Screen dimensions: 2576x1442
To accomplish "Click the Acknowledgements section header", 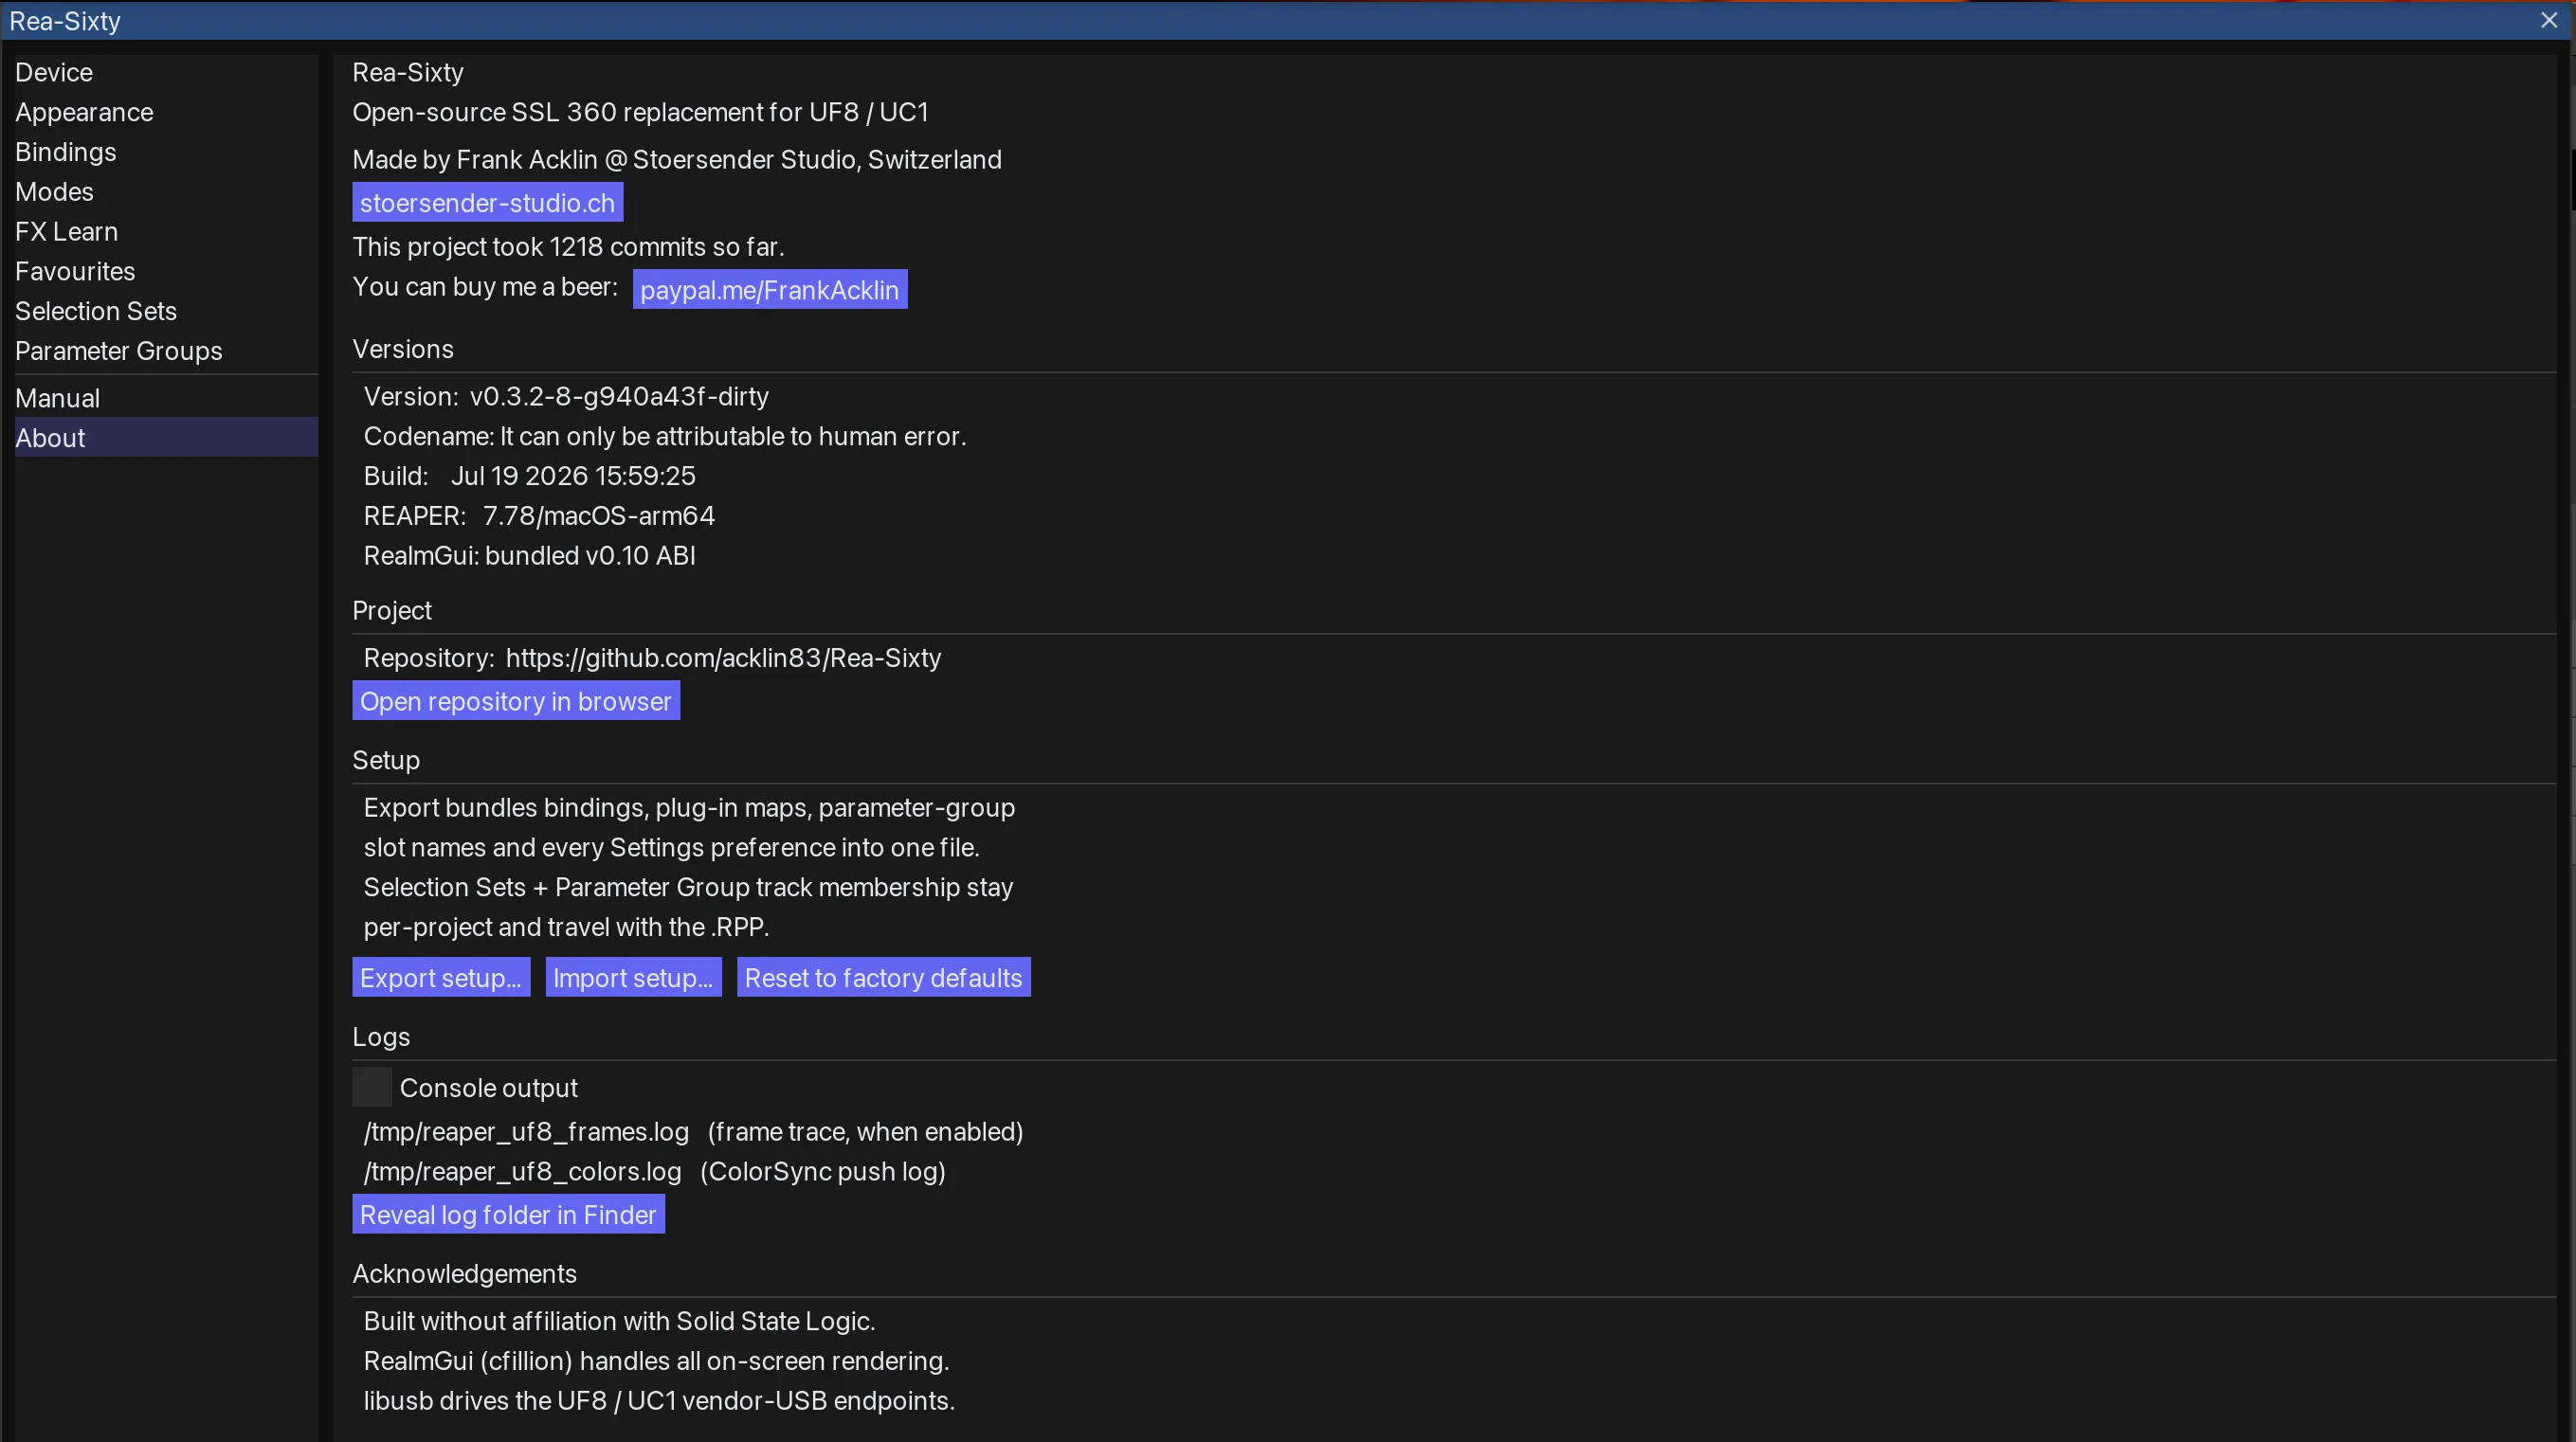I will 464,1274.
